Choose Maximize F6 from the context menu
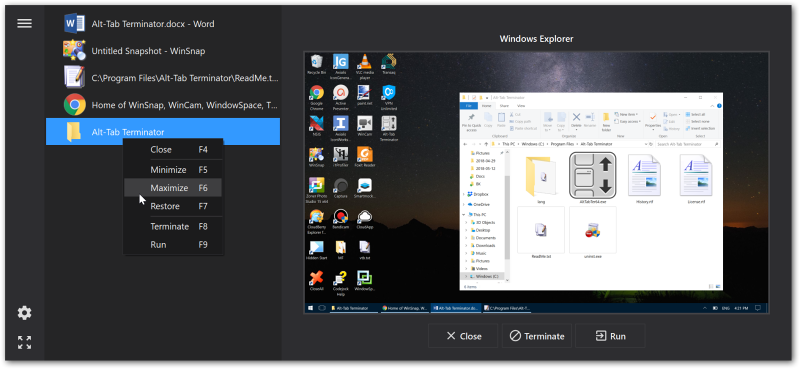The width and height of the screenshot is (800, 369). tap(173, 188)
